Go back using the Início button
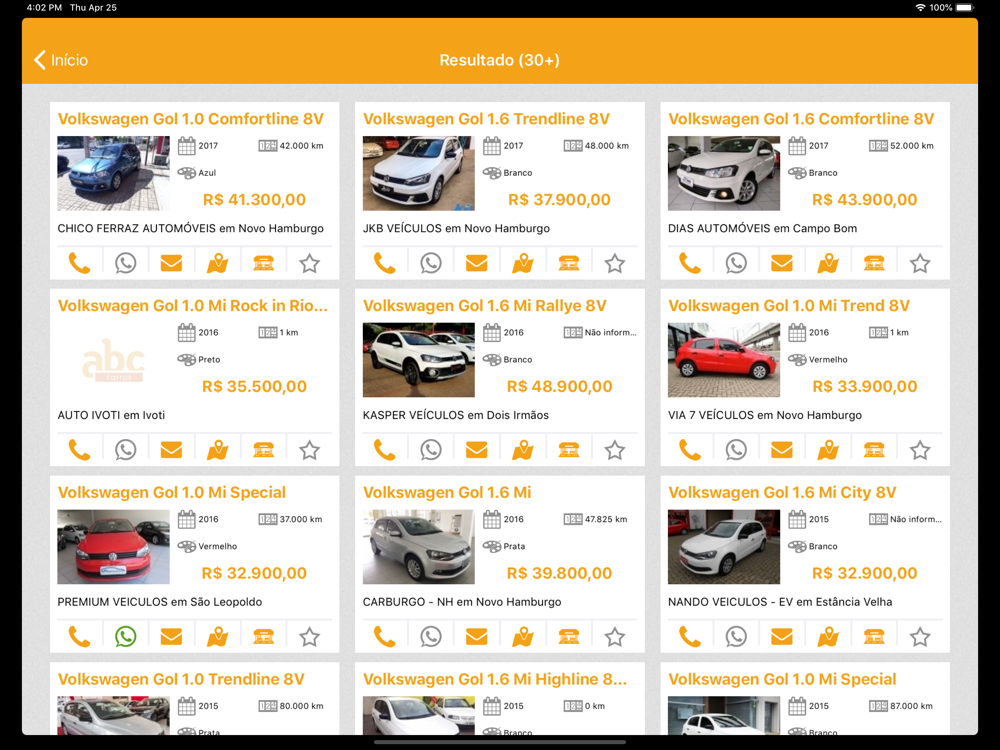This screenshot has height=750, width=1000. click(61, 60)
